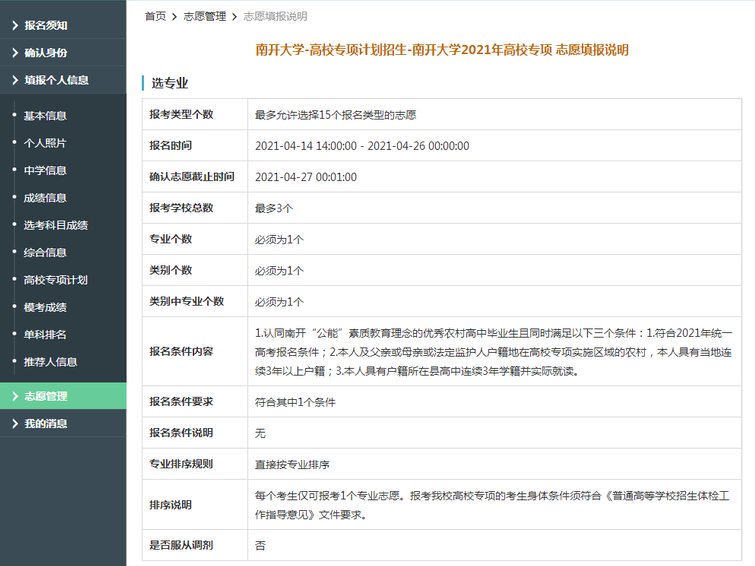The height and width of the screenshot is (566, 755).
Task: Expand the 报名须知 chevron arrow
Action: (x=15, y=26)
